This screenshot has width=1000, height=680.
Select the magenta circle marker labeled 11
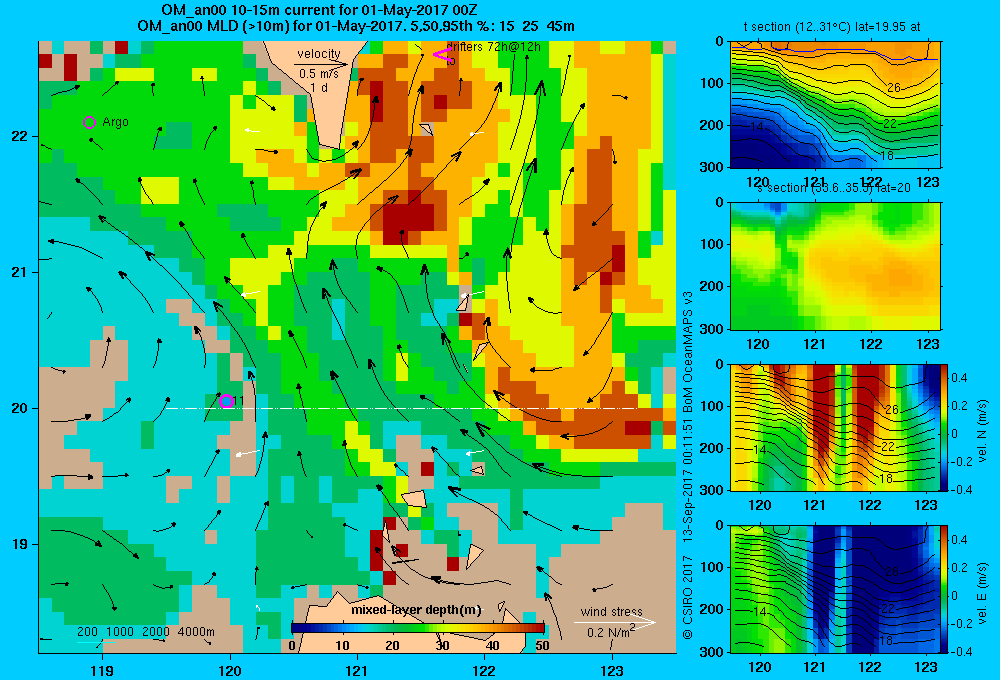226,401
